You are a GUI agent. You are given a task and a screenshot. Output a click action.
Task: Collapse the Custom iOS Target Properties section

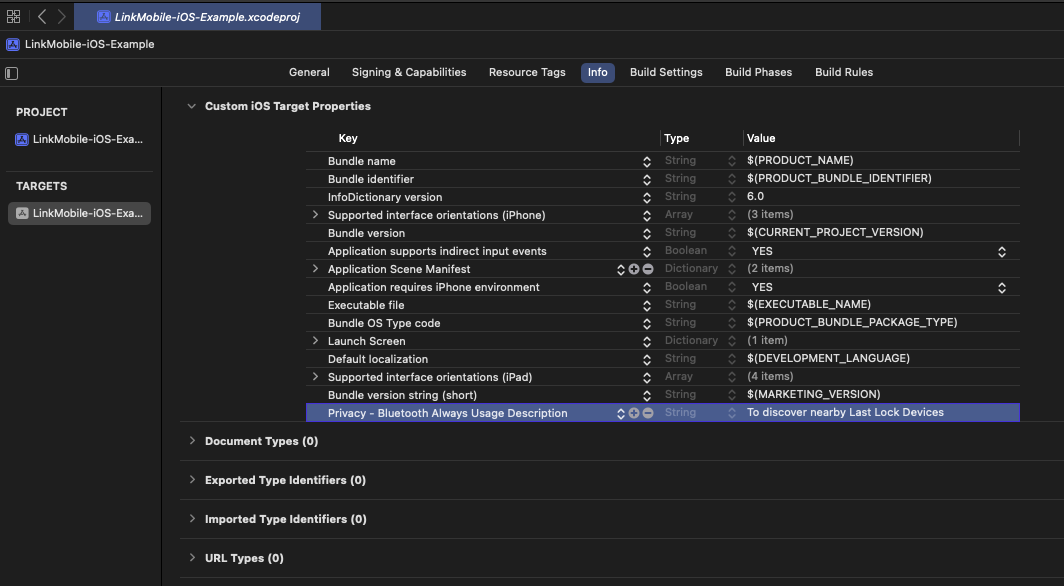pos(192,106)
